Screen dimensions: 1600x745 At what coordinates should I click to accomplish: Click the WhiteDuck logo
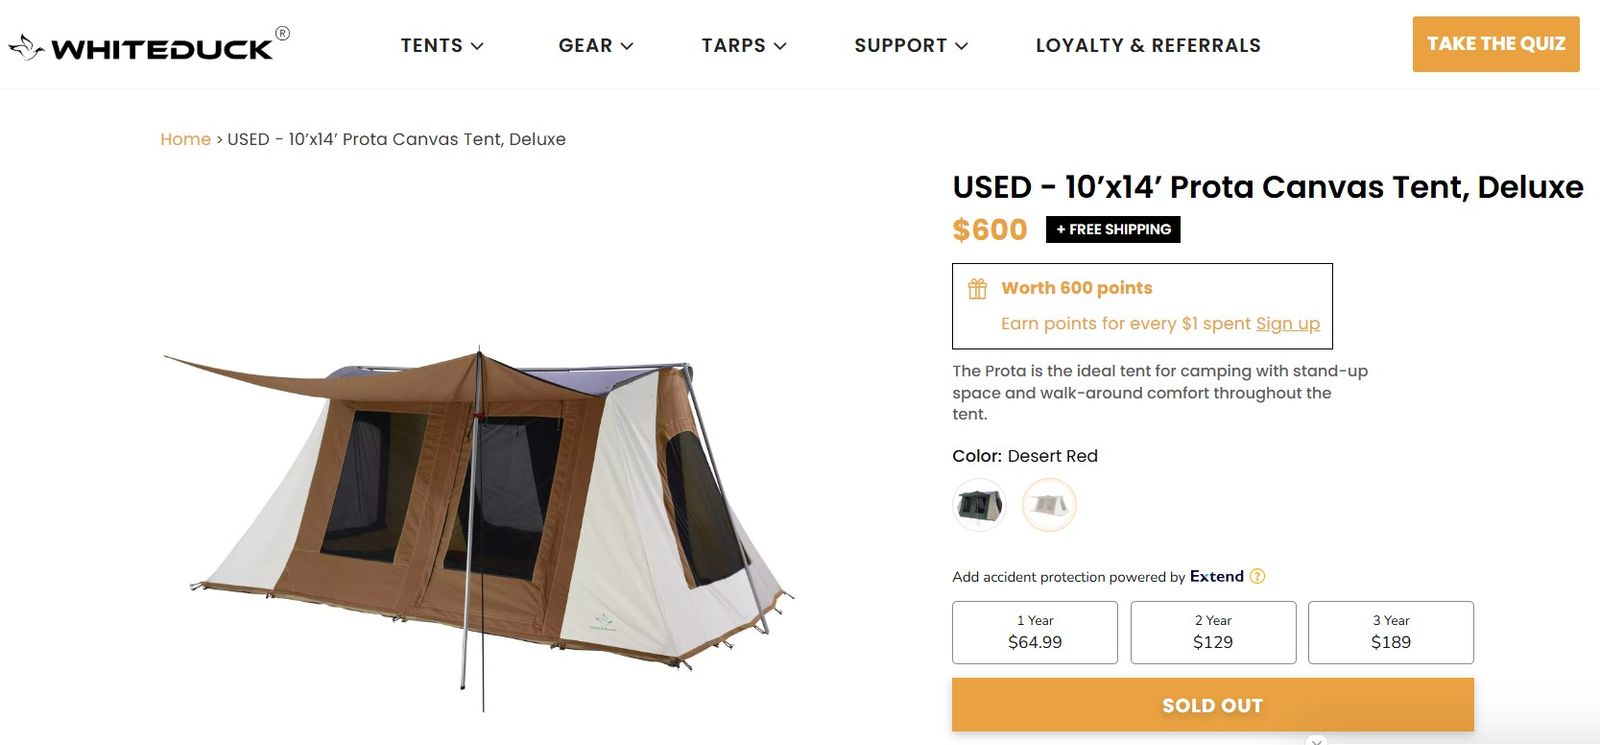coord(150,46)
